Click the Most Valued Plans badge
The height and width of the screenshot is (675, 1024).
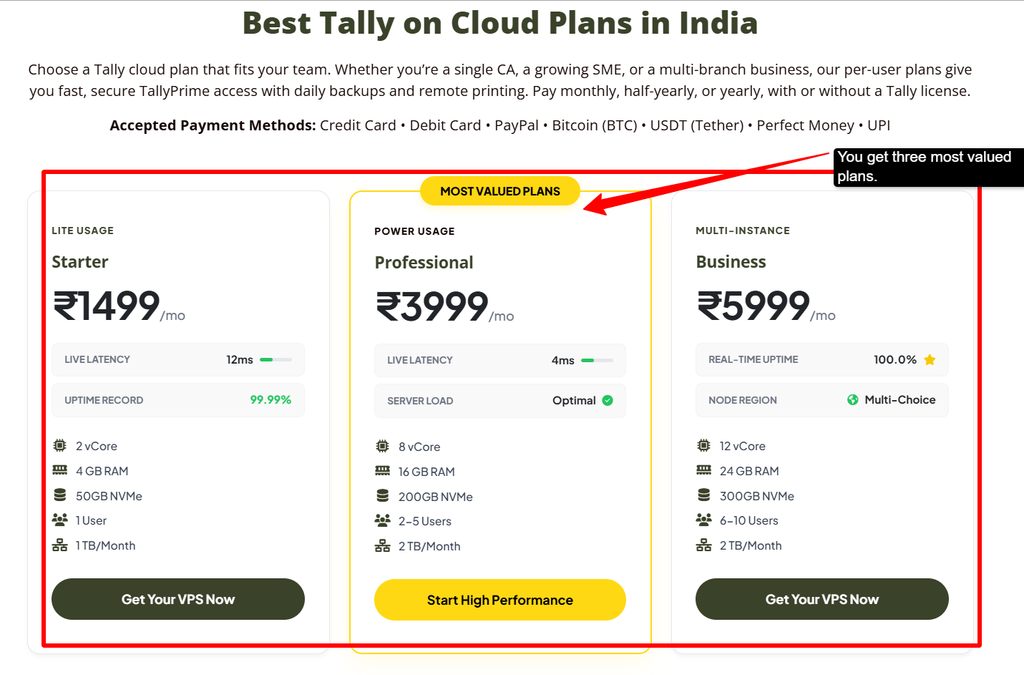tap(500, 191)
